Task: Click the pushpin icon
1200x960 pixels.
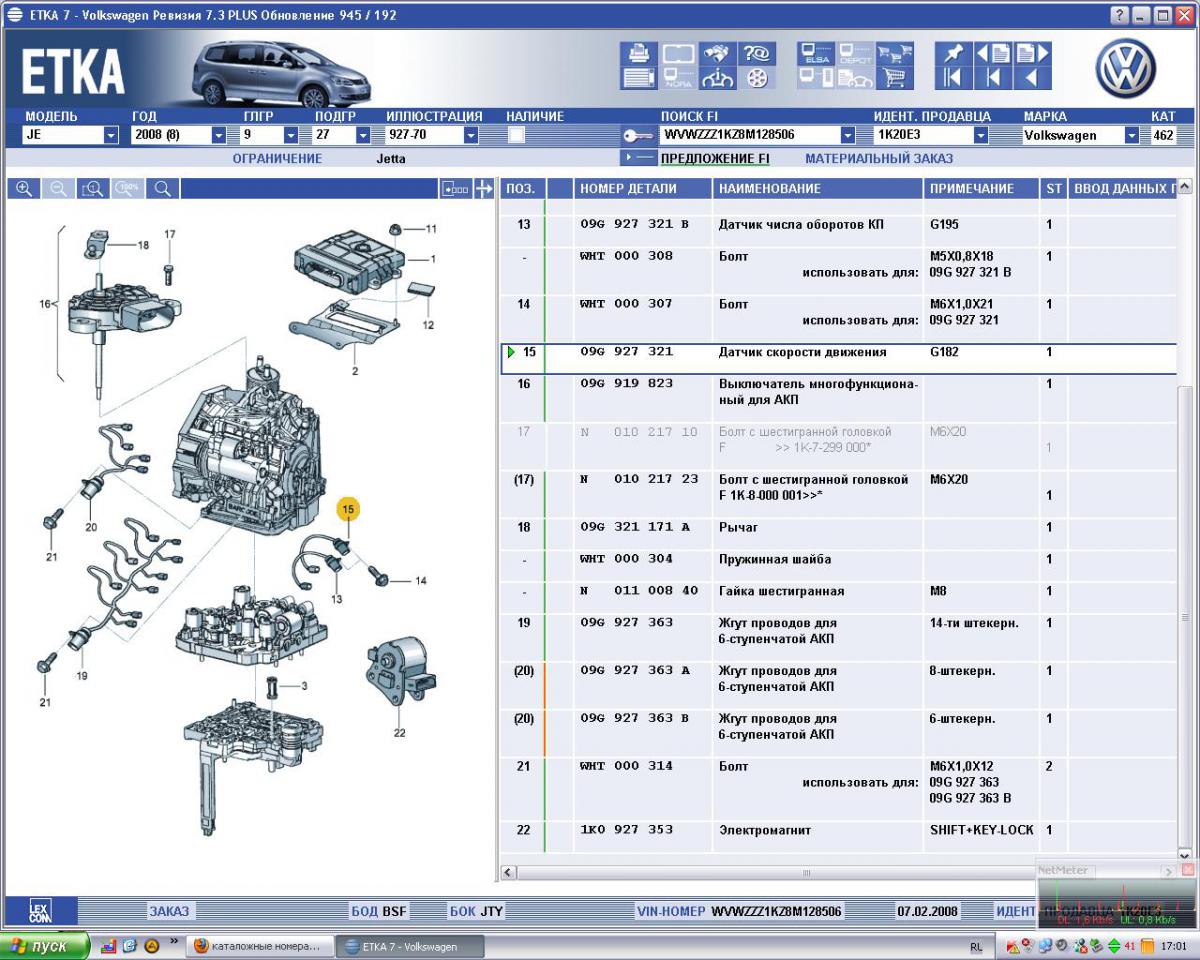Action: click(x=953, y=54)
